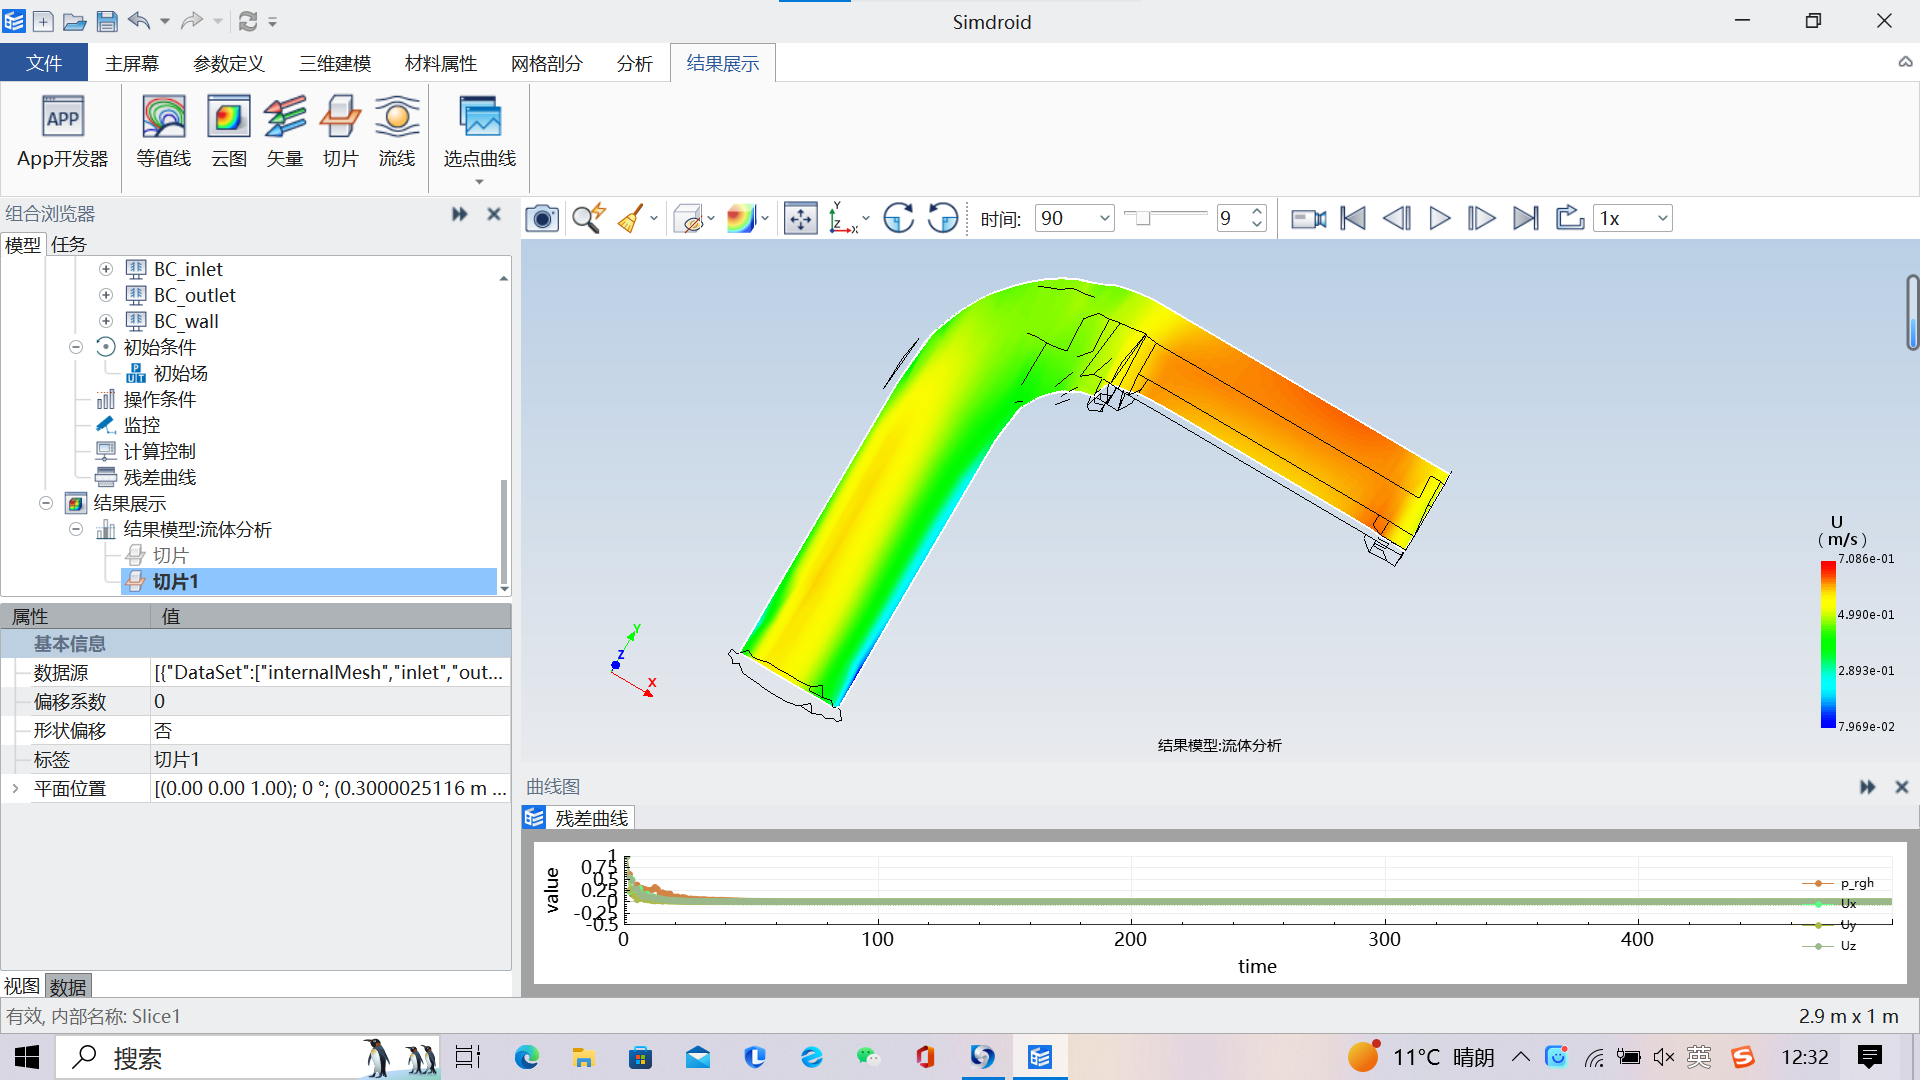Play the result animation
Viewport: 1920px width, 1080px height.
click(x=1440, y=218)
